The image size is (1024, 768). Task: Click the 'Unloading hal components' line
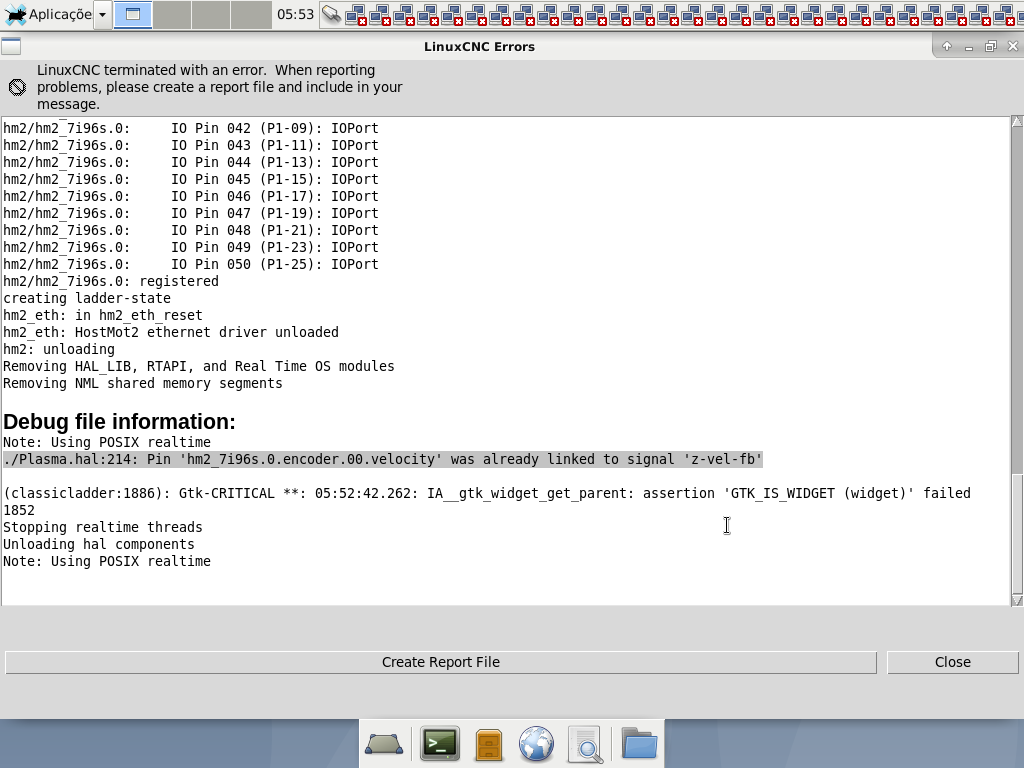(99, 544)
